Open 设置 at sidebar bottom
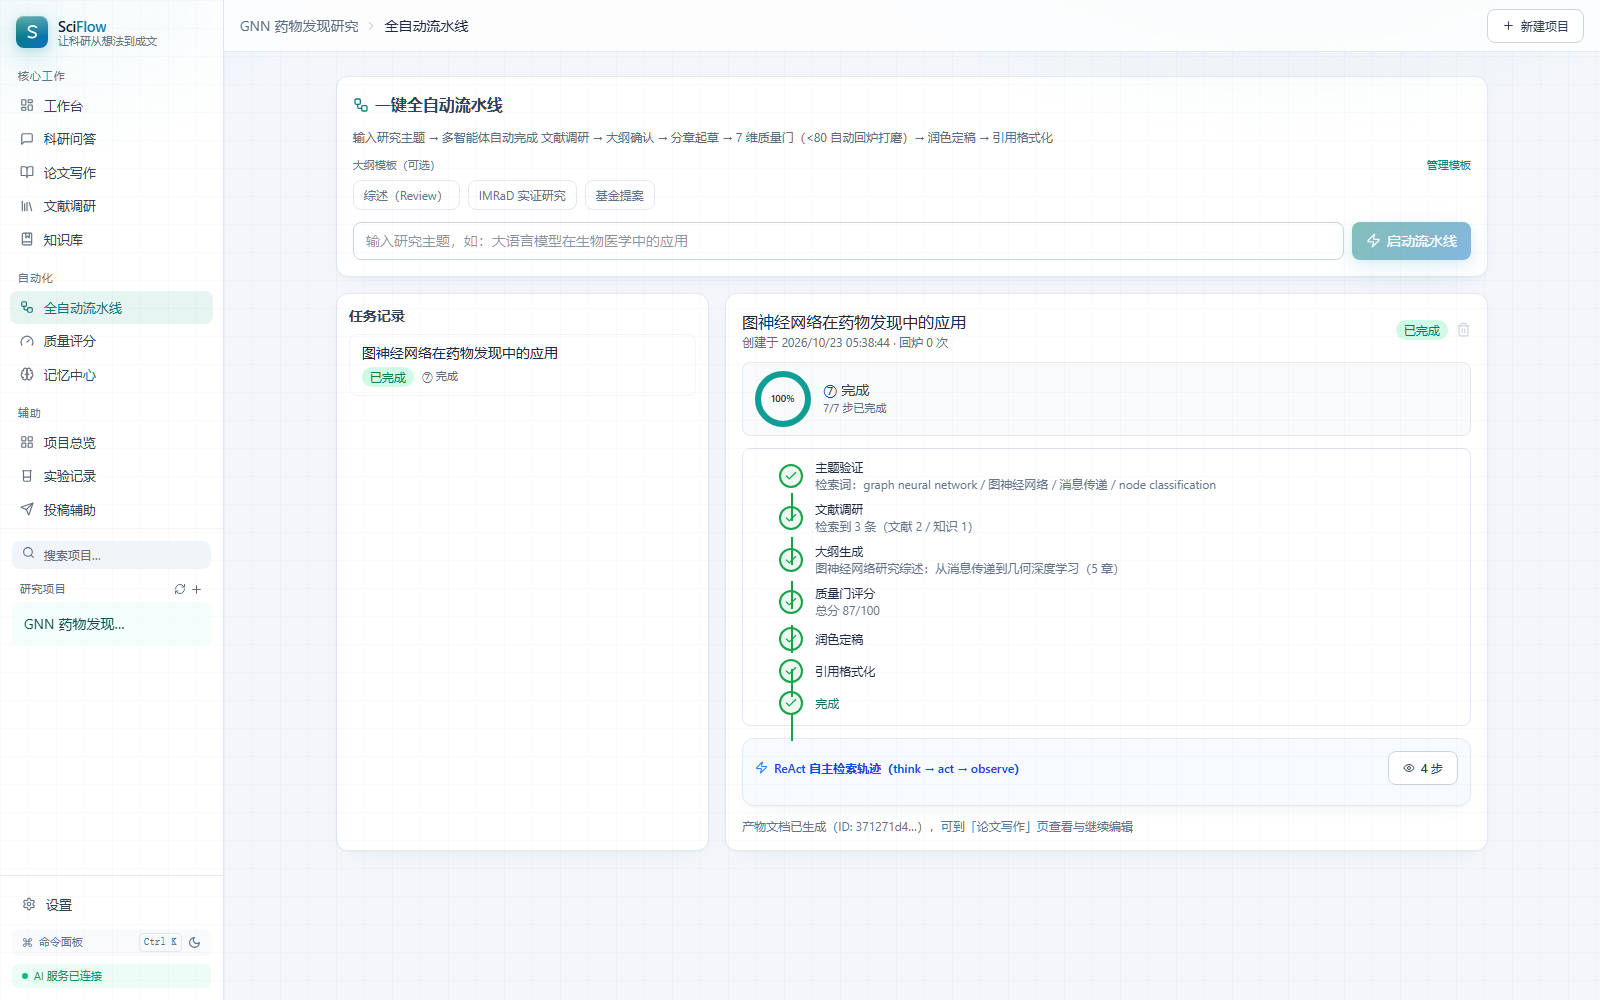This screenshot has width=1600, height=1000. pyautogui.click(x=111, y=904)
